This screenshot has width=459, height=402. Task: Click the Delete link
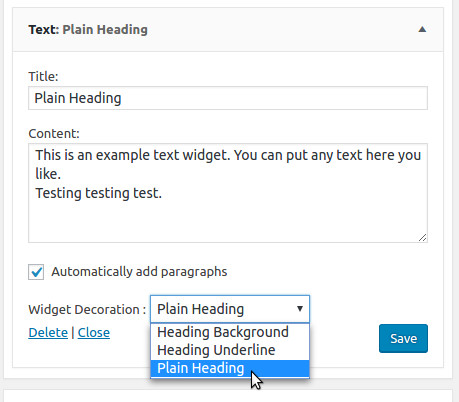coord(48,333)
